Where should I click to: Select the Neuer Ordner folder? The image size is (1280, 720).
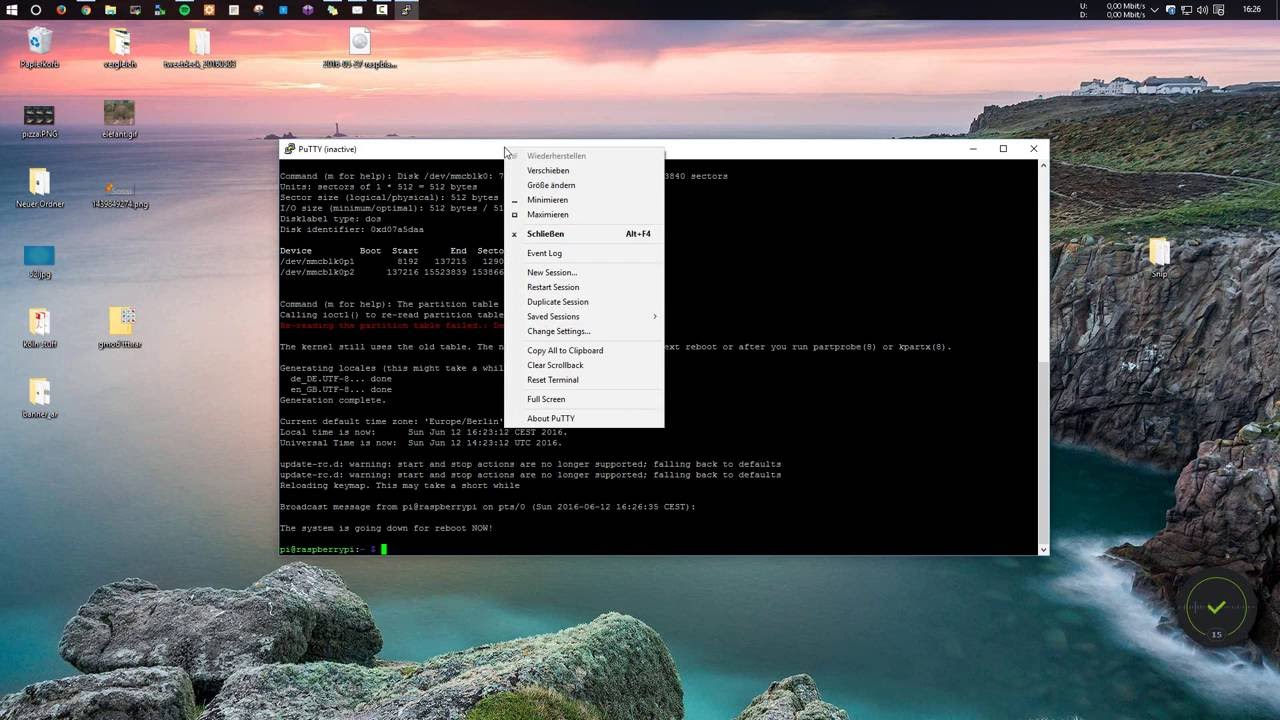(x=39, y=189)
